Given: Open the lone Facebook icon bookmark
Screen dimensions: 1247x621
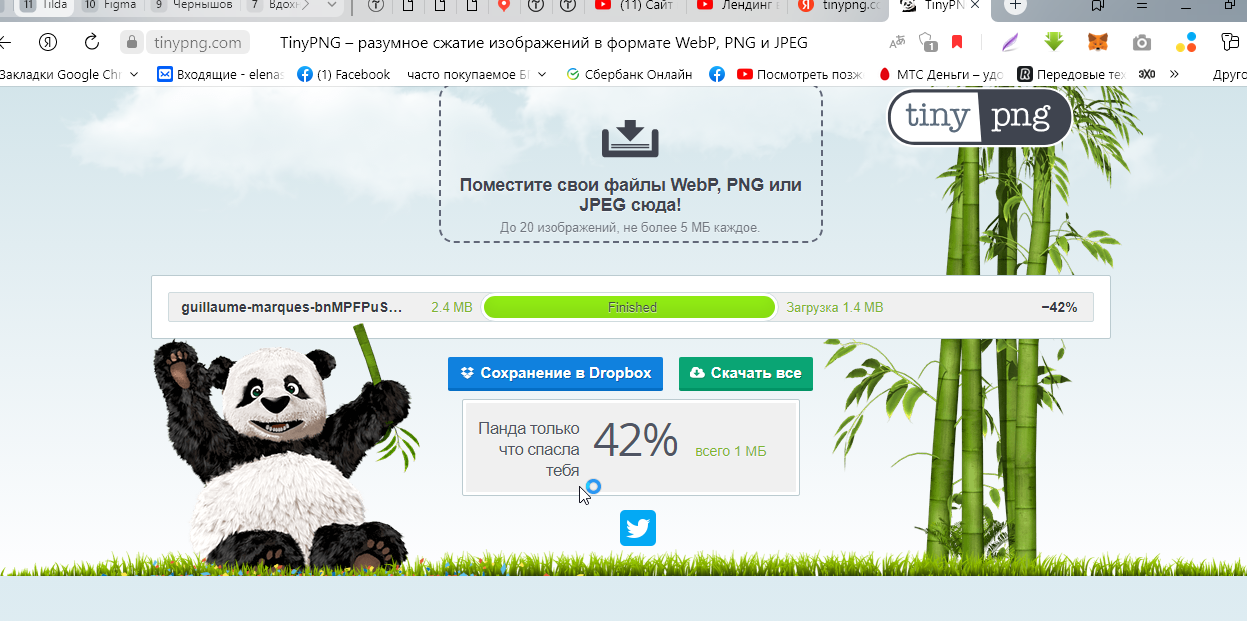Looking at the screenshot, I should click(716, 74).
